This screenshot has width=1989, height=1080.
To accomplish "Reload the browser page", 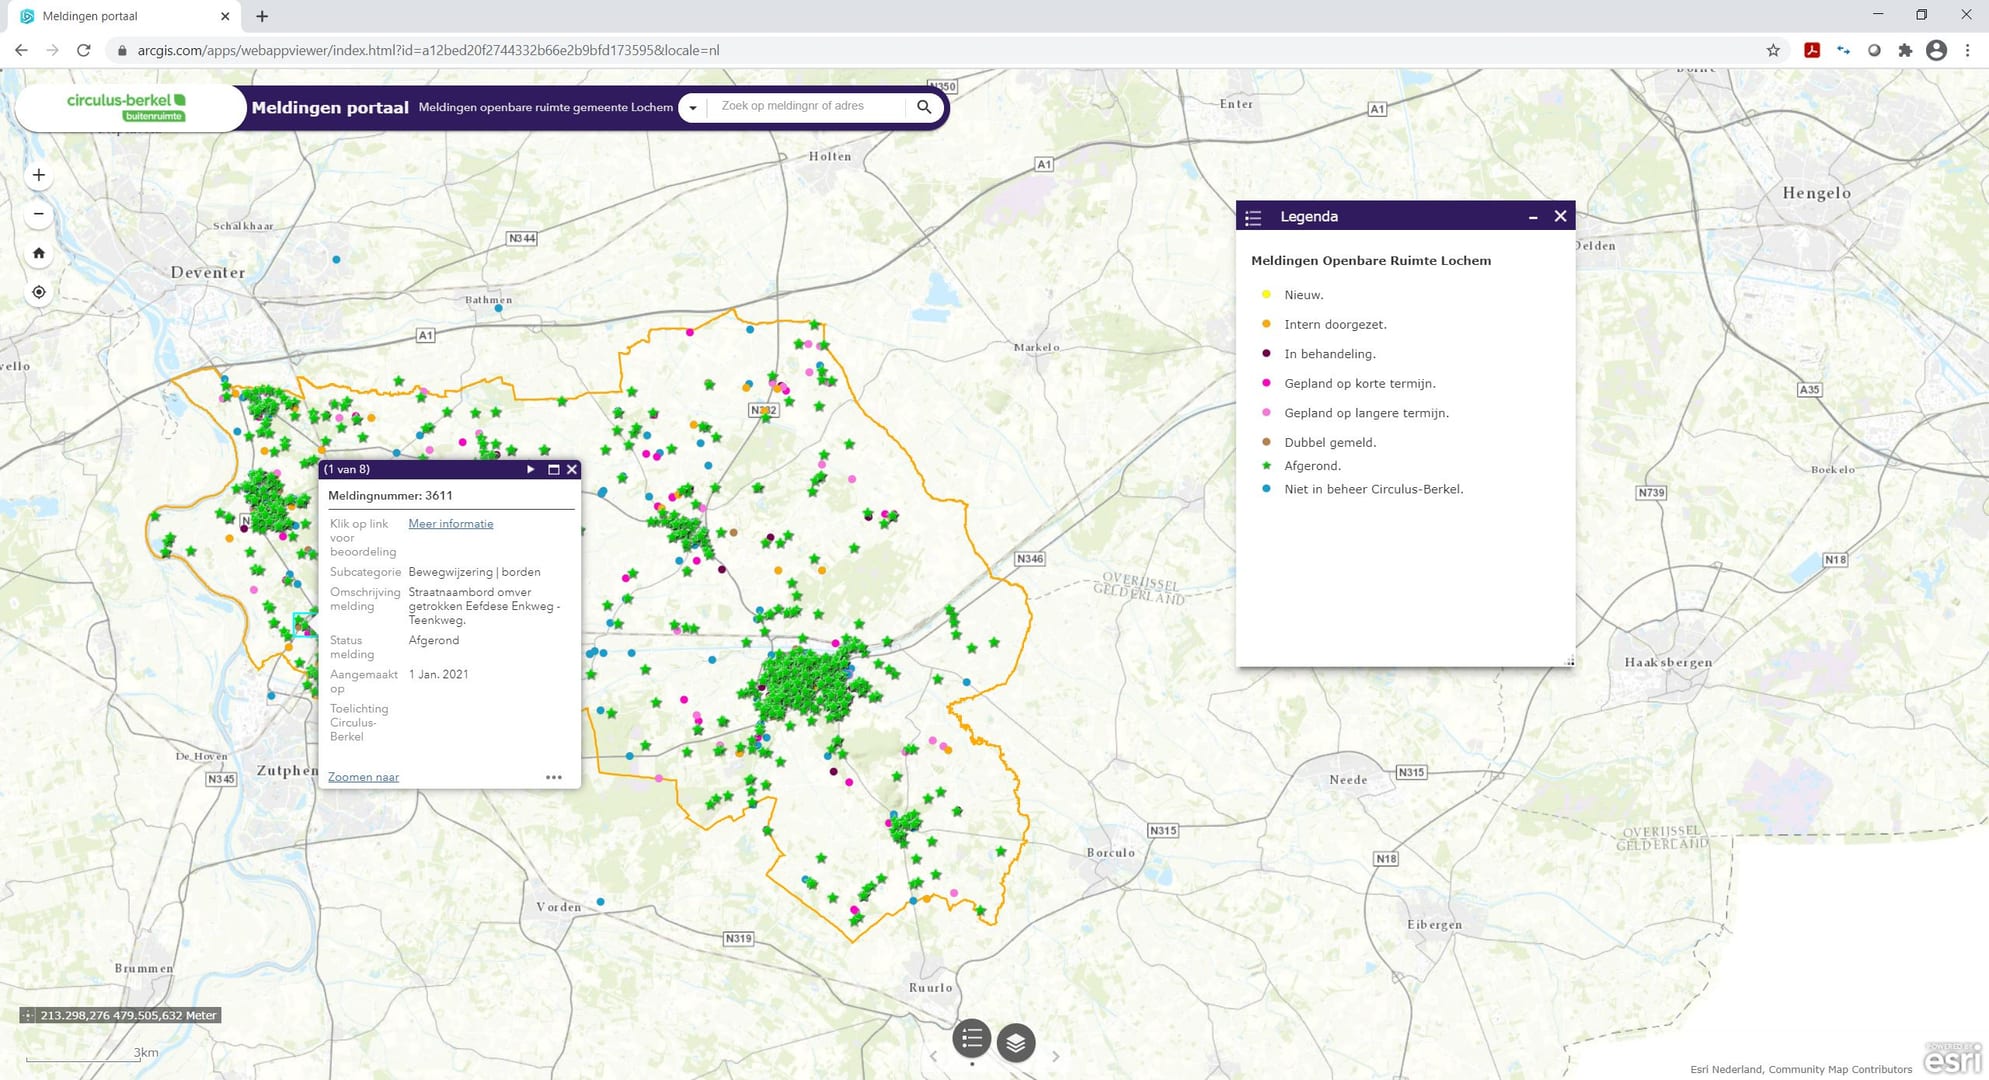I will tap(84, 50).
